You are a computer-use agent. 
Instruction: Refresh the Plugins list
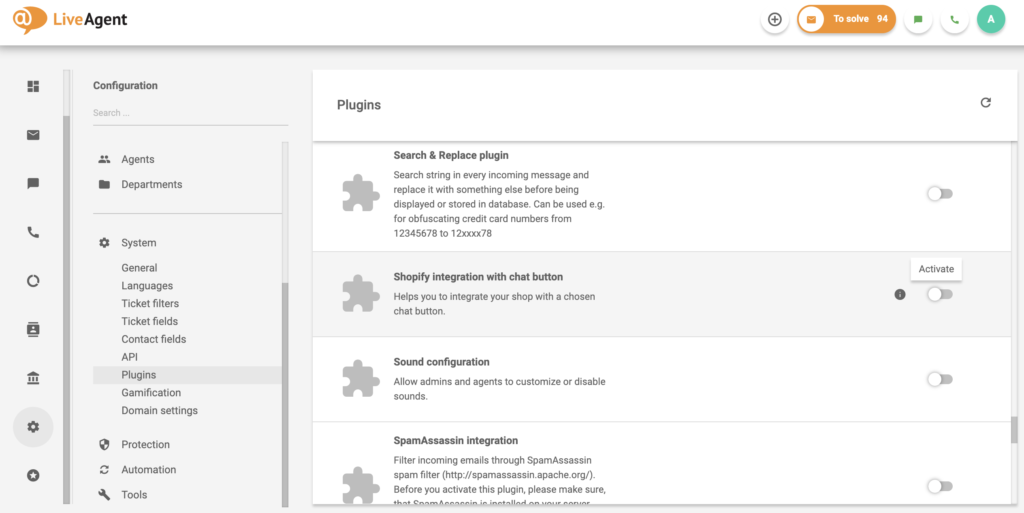point(985,103)
